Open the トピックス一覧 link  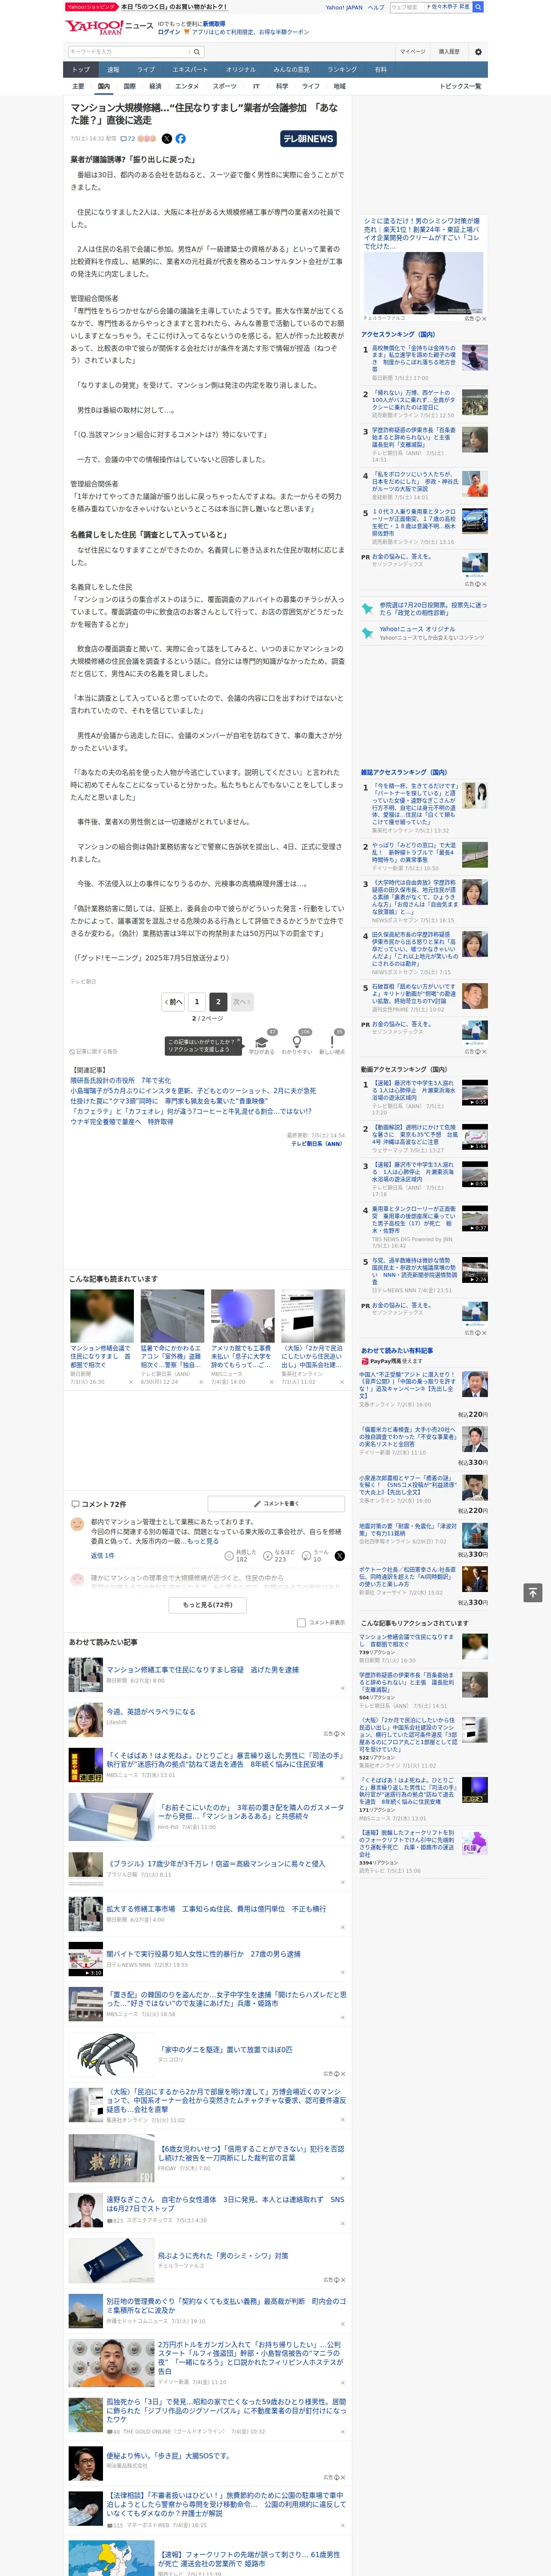460,86
